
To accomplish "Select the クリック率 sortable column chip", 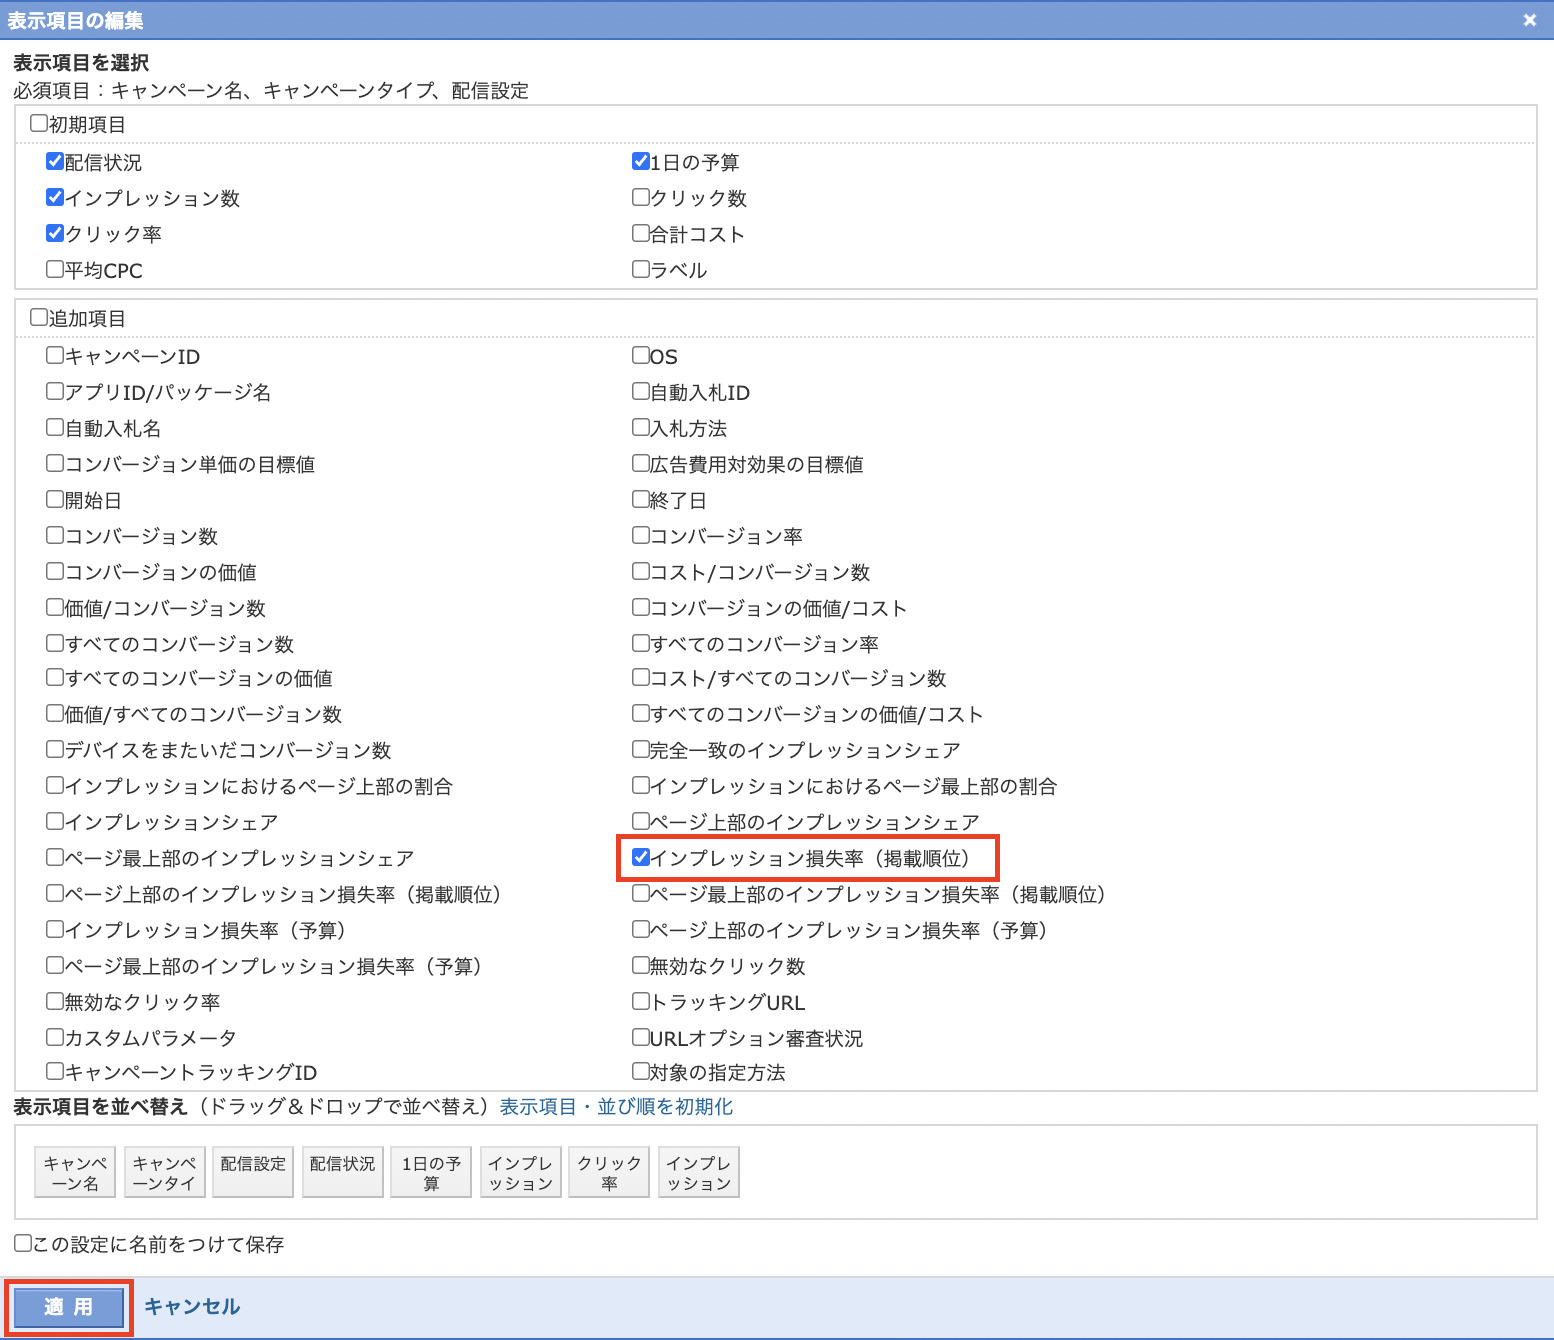I will click(x=609, y=1172).
